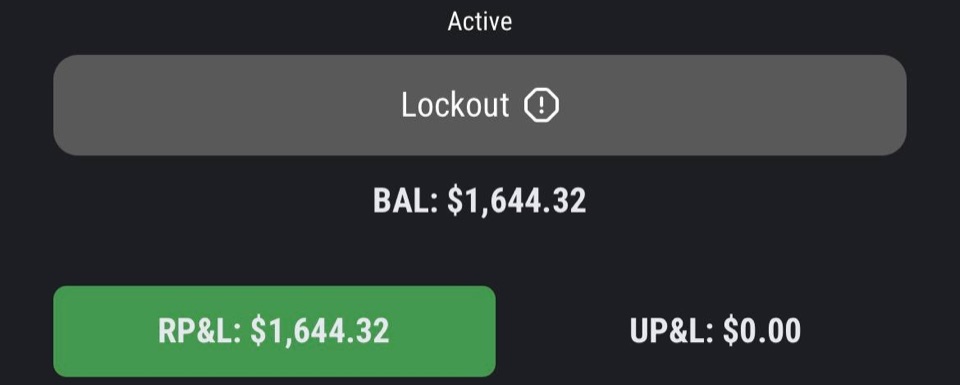Viewport: 960px width, 385px height.
Task: Select the gray Lockout button
Action: click(x=480, y=105)
